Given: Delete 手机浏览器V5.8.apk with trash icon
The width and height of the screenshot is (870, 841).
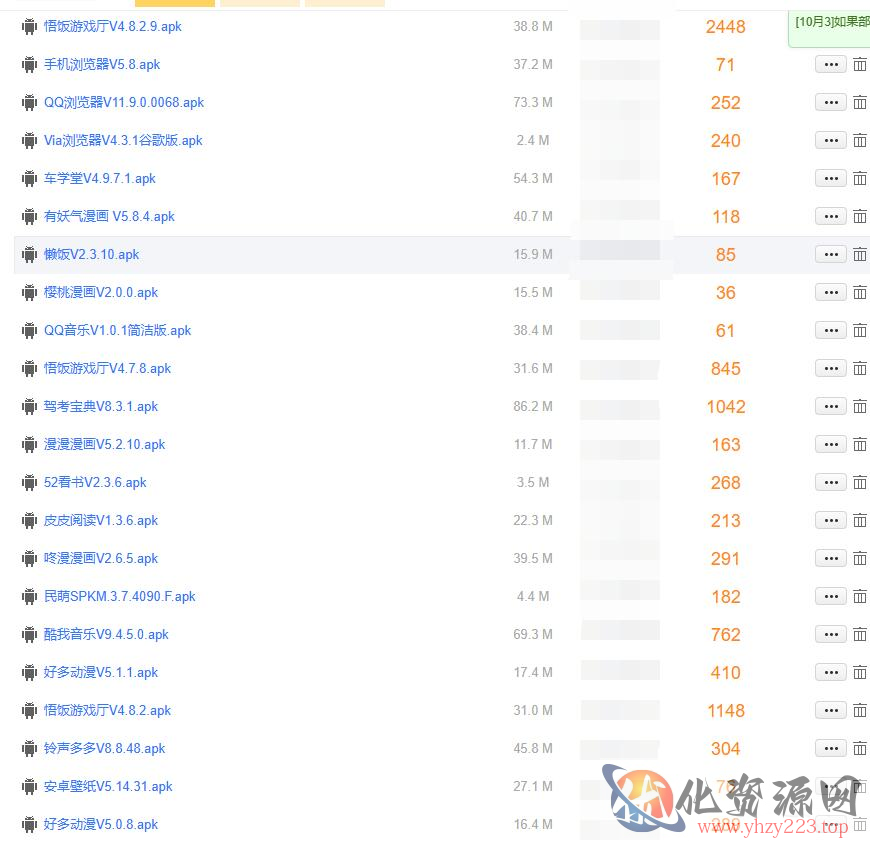Looking at the screenshot, I should click(859, 65).
